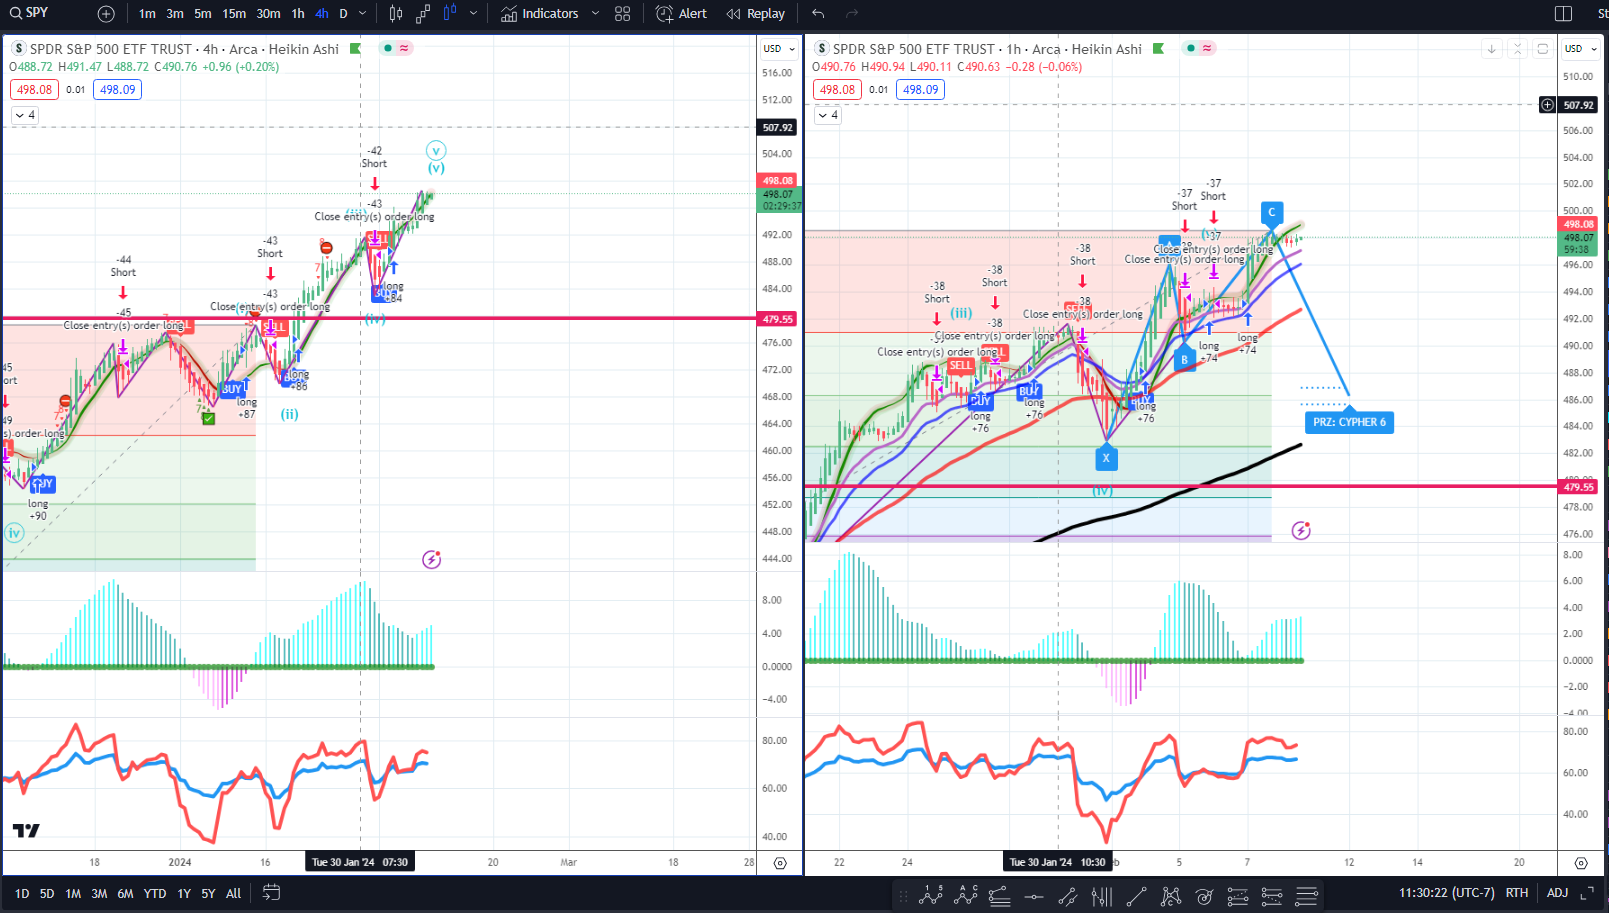Start bar Replay mode
Screen dimensions: 1609x913
756,14
